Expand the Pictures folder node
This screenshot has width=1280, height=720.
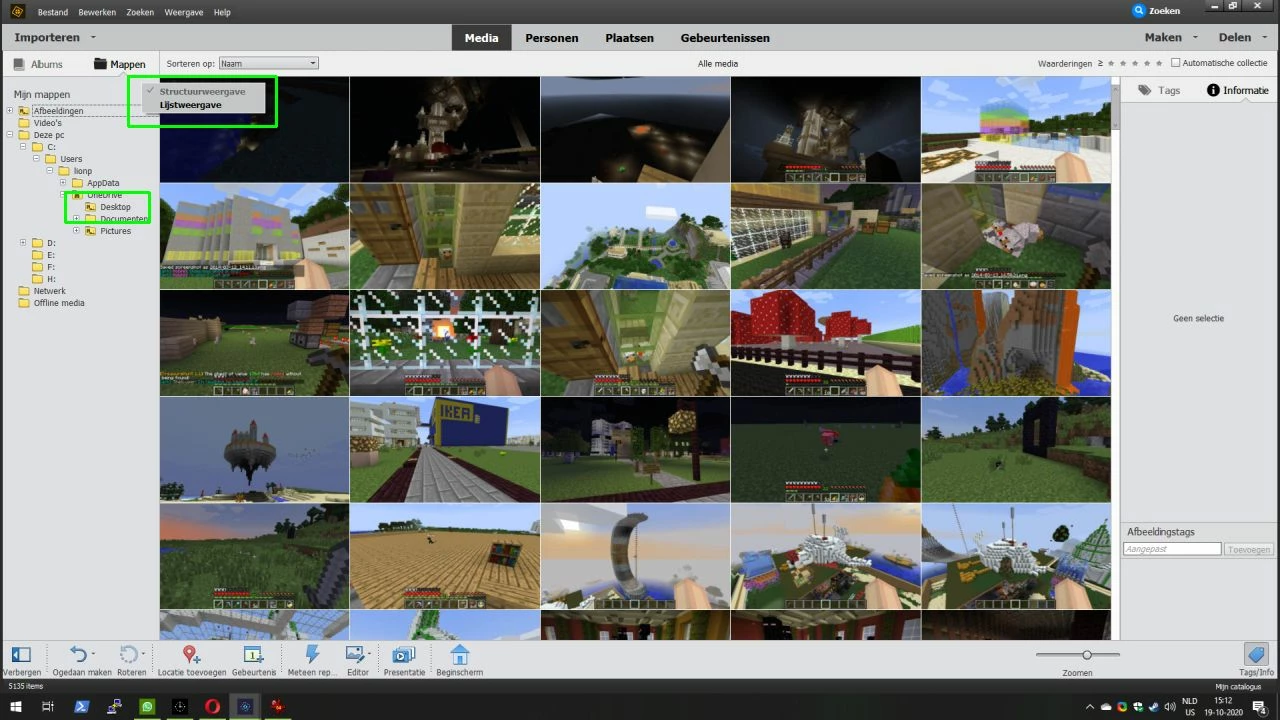(x=76, y=231)
